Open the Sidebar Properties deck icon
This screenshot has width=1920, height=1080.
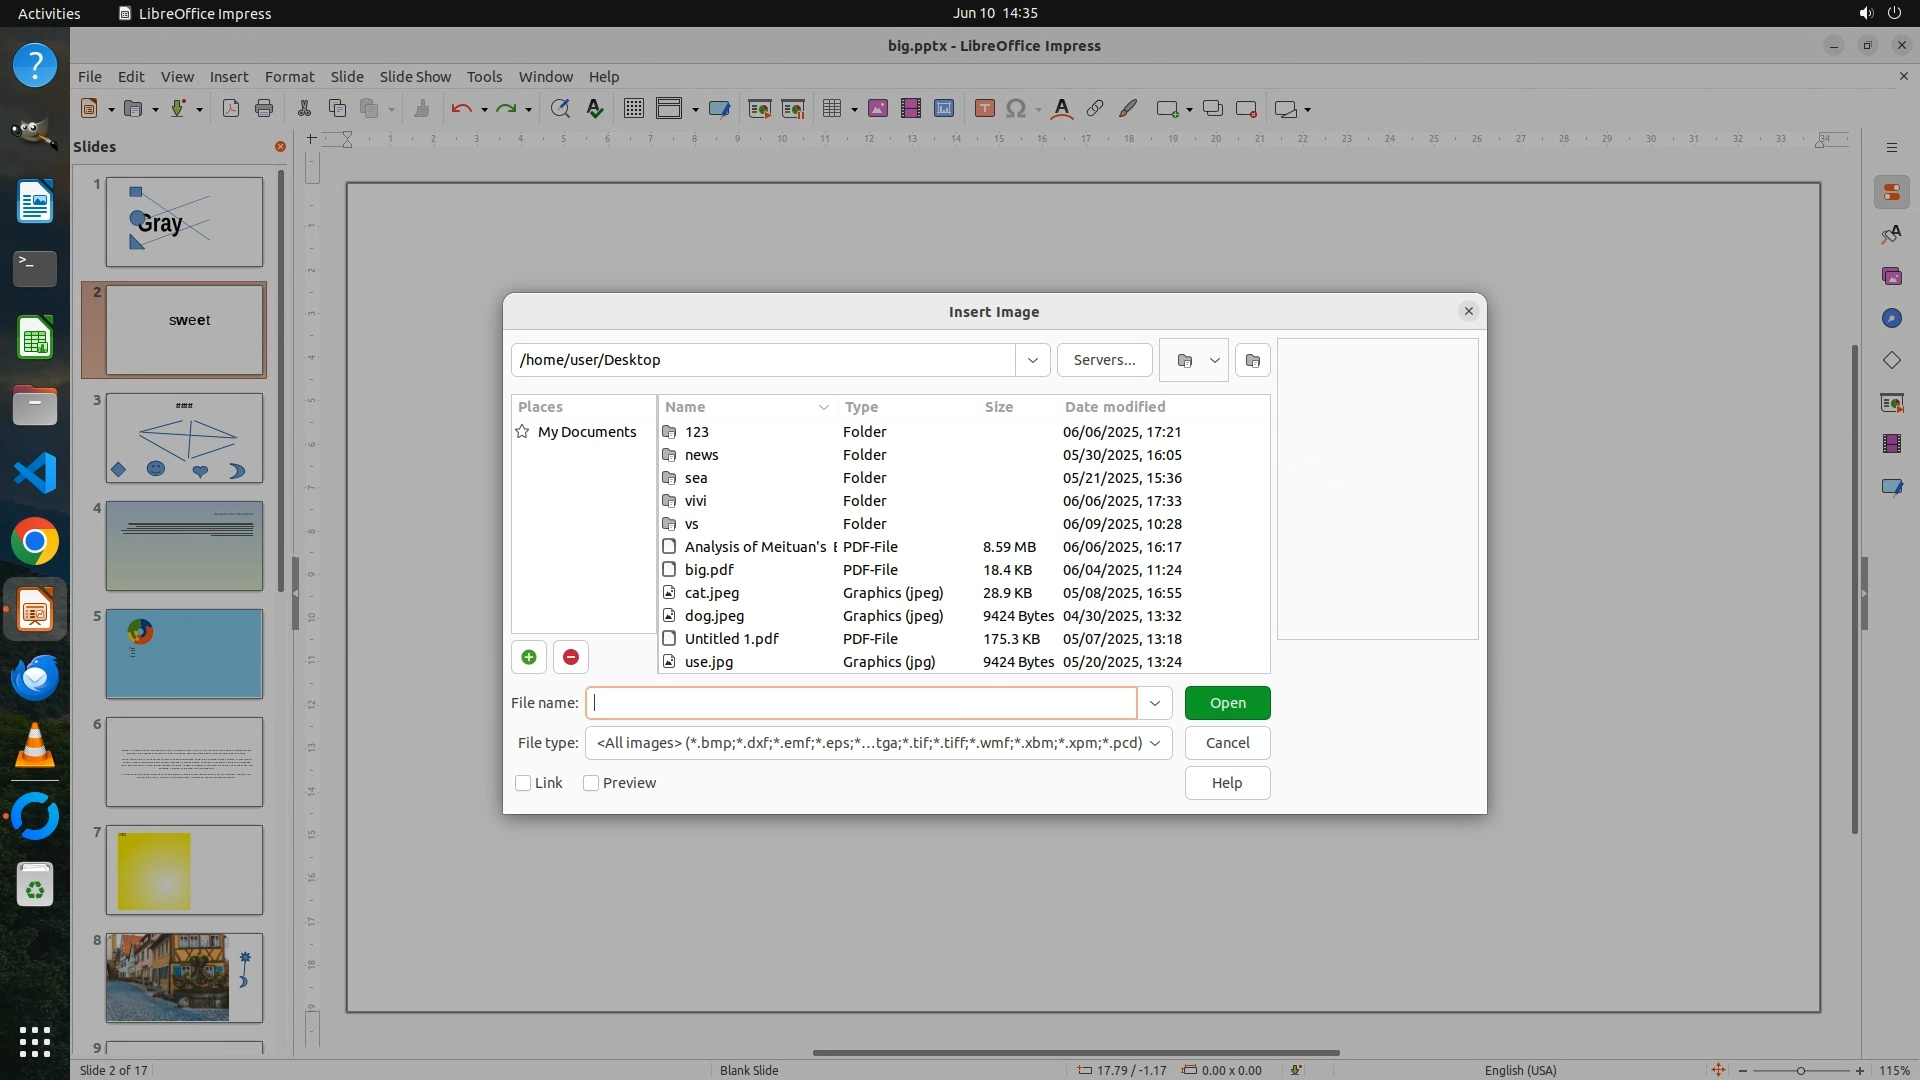[x=1891, y=192]
